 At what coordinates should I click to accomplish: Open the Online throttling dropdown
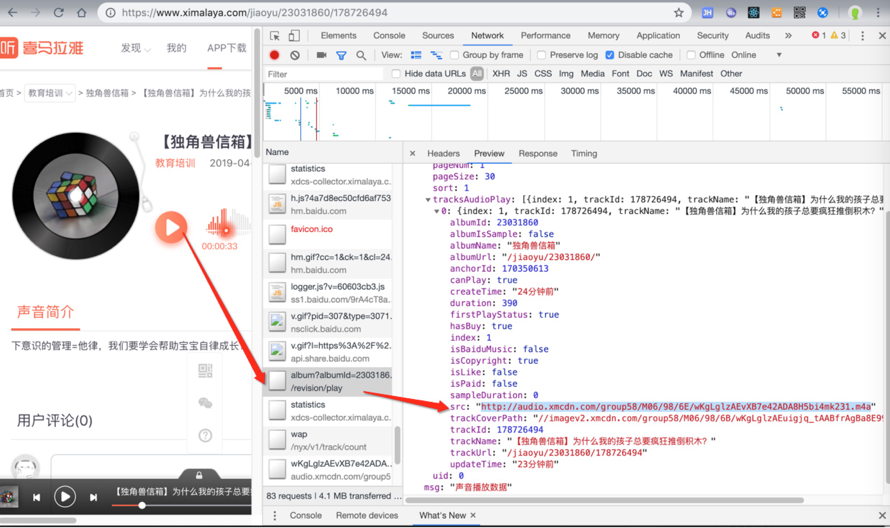pos(757,55)
